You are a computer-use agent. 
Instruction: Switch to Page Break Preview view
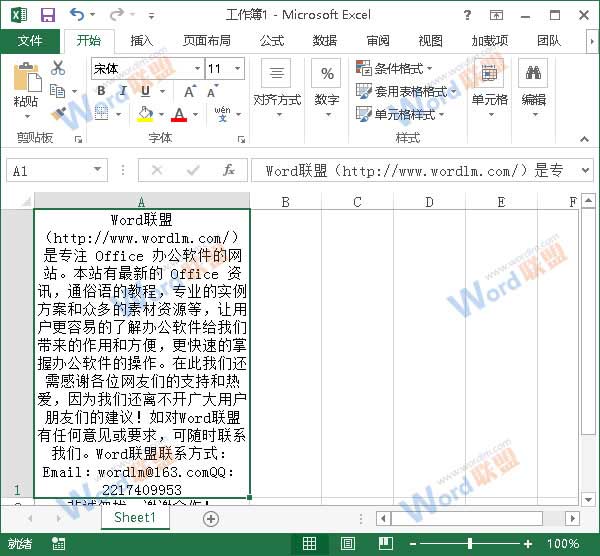pyautogui.click(x=386, y=543)
